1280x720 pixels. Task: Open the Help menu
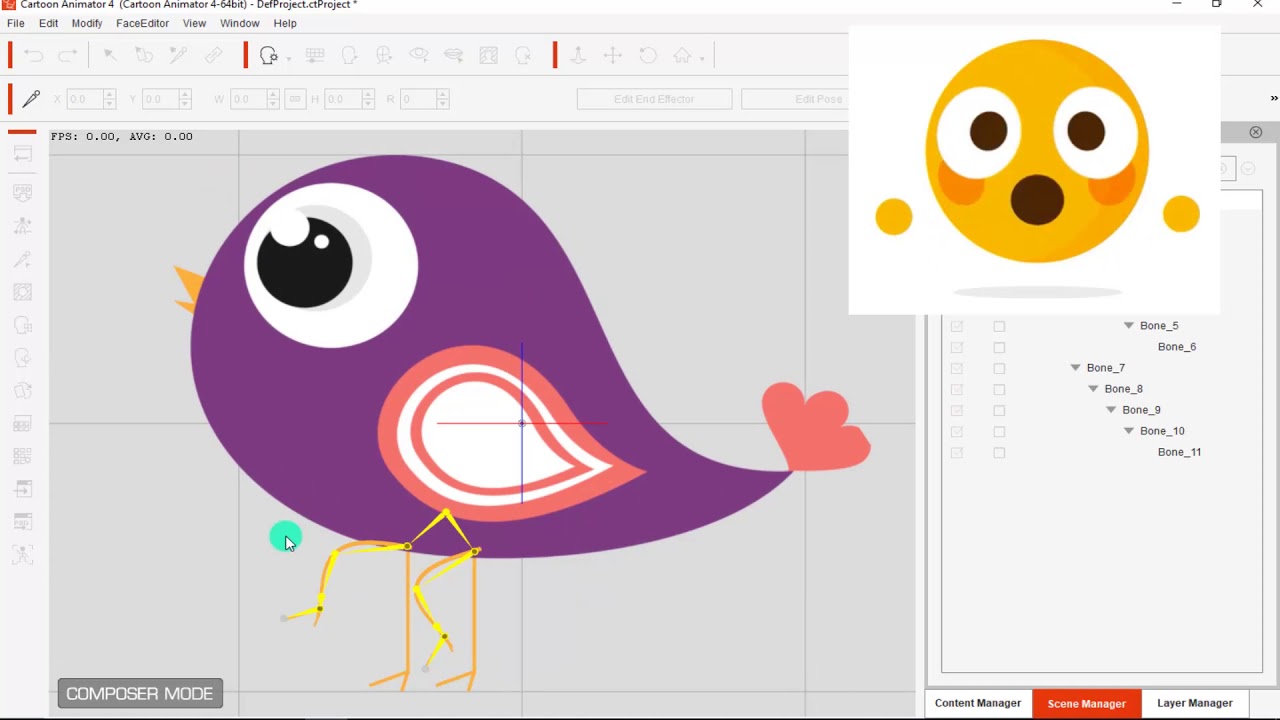[285, 23]
